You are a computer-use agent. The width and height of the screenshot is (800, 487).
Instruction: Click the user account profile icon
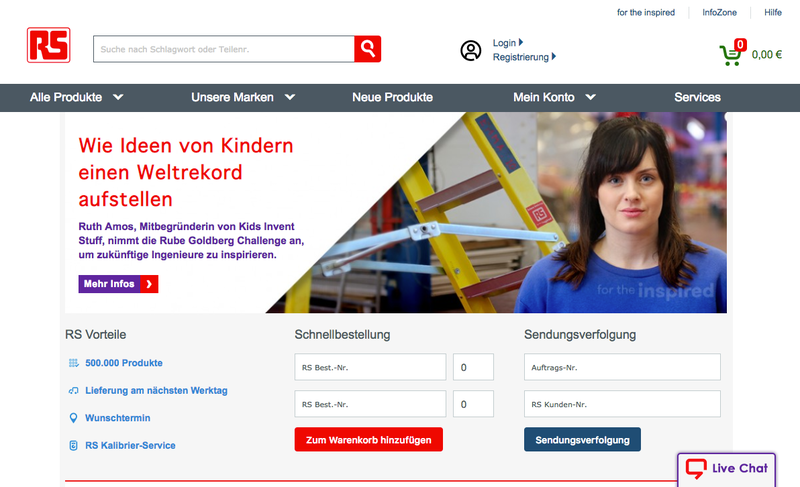tap(470, 50)
